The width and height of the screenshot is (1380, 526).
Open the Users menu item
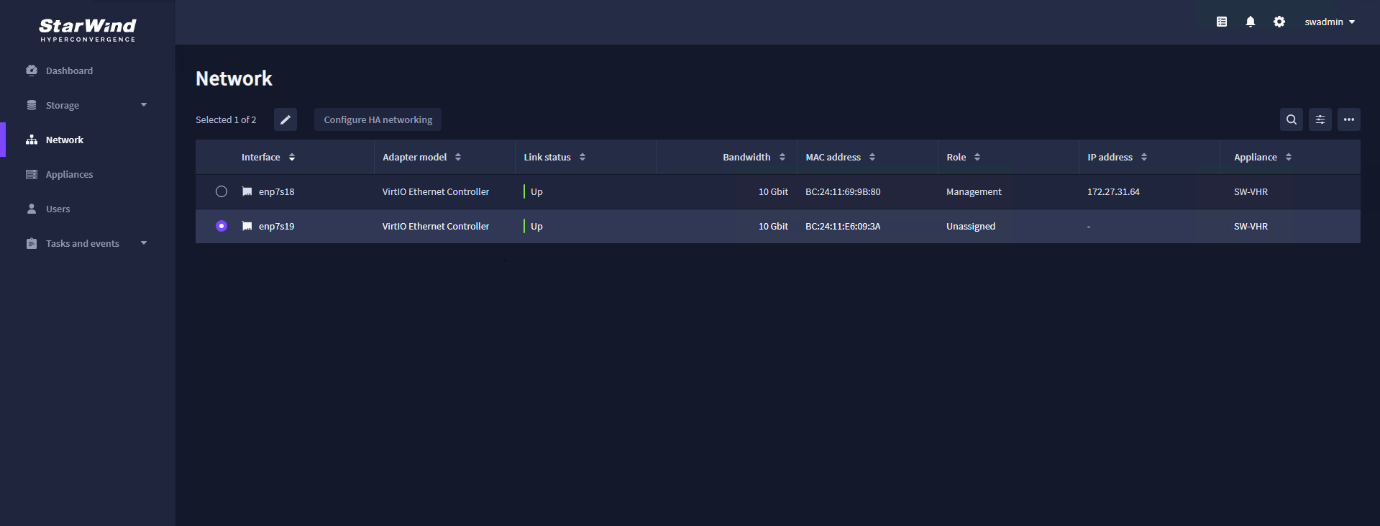click(58, 209)
